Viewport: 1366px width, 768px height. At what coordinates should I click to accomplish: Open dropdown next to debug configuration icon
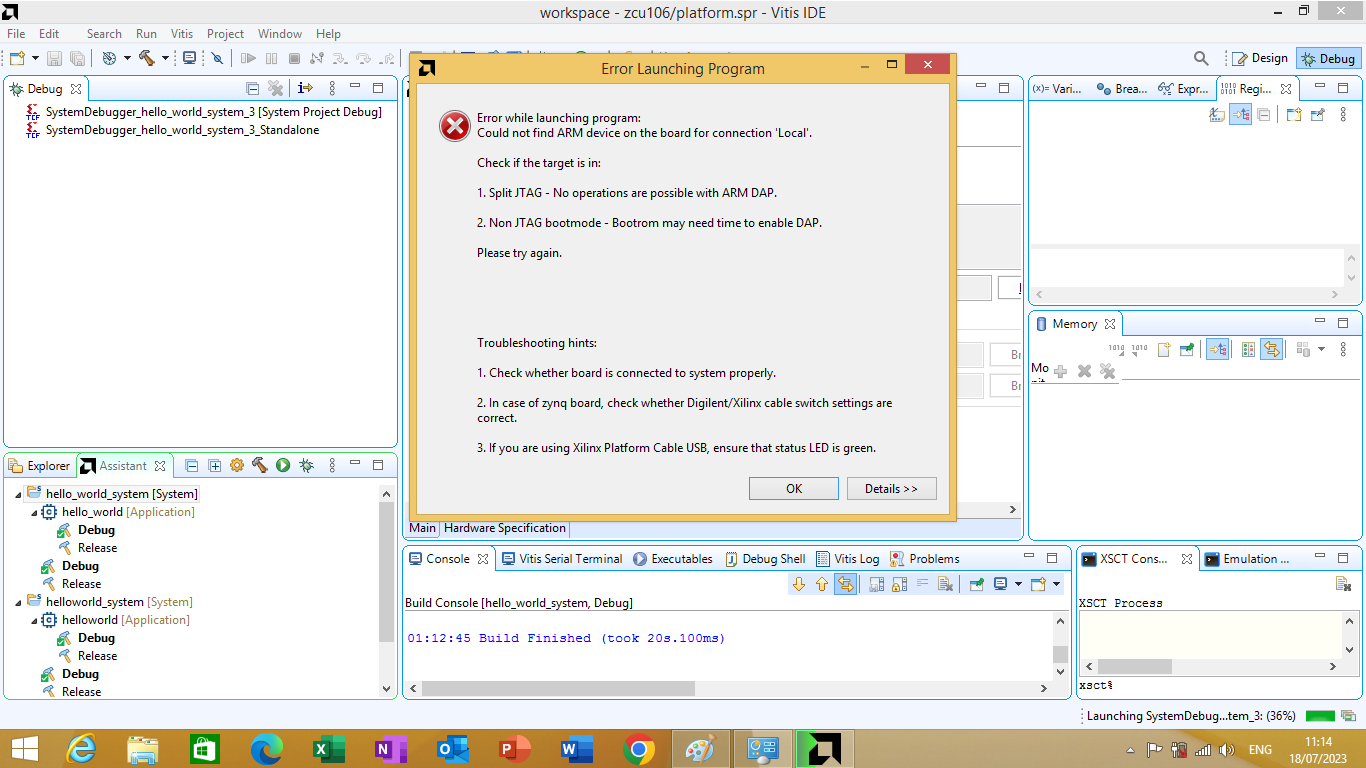127,59
